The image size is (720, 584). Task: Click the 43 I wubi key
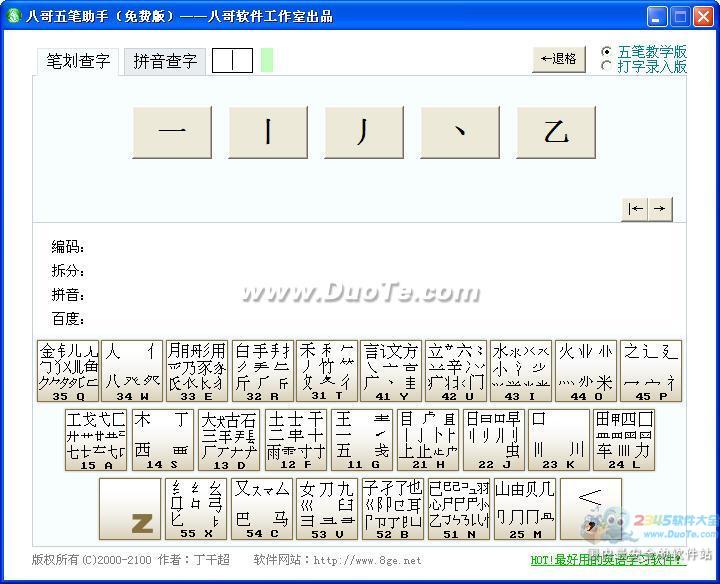pyautogui.click(x=521, y=371)
